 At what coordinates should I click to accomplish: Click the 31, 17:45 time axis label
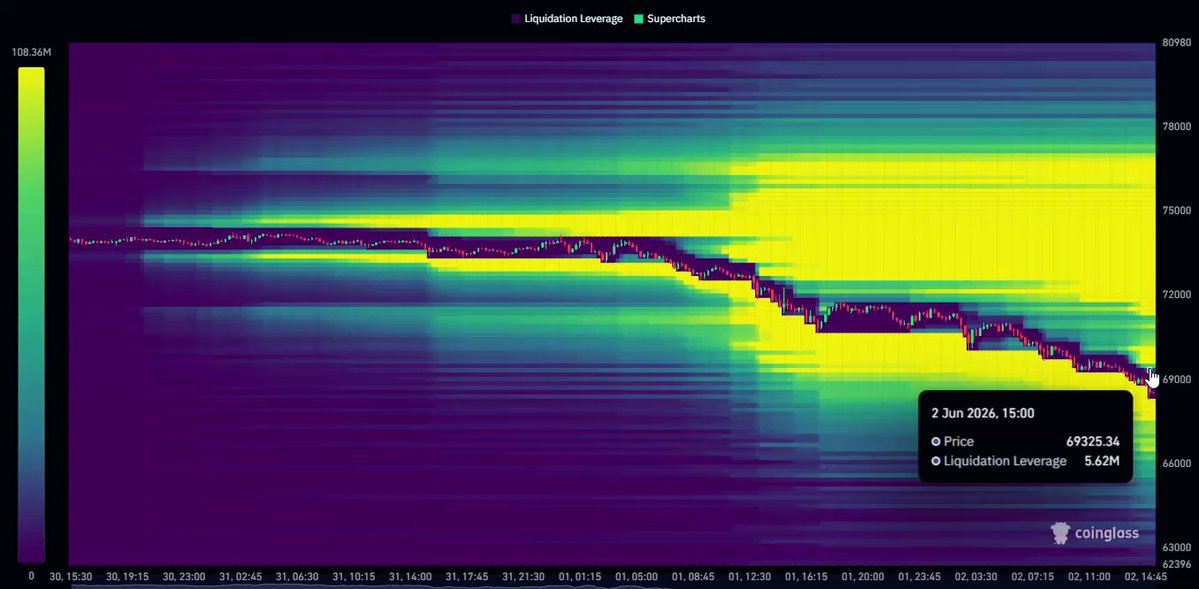coord(467,577)
